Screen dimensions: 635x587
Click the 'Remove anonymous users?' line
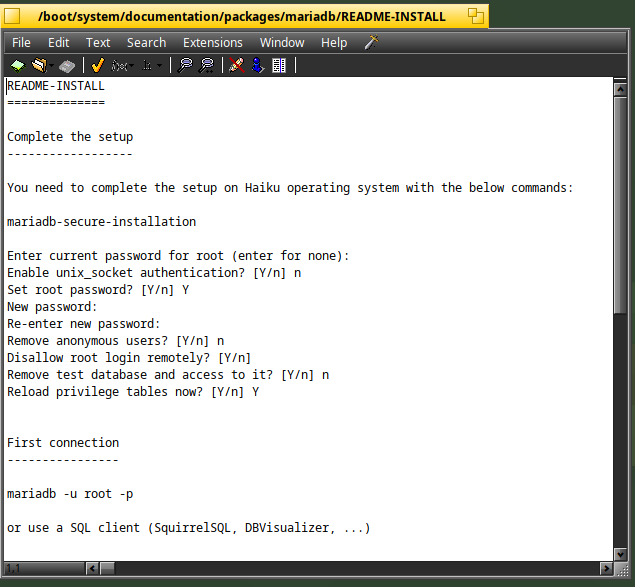coord(115,341)
